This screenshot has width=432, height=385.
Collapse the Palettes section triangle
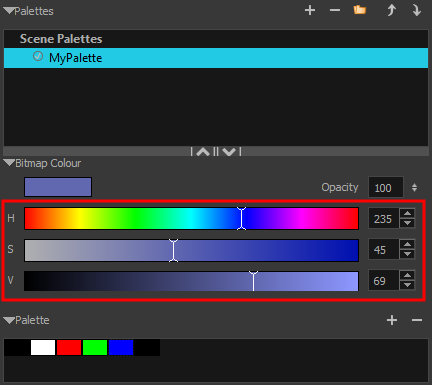9,11
